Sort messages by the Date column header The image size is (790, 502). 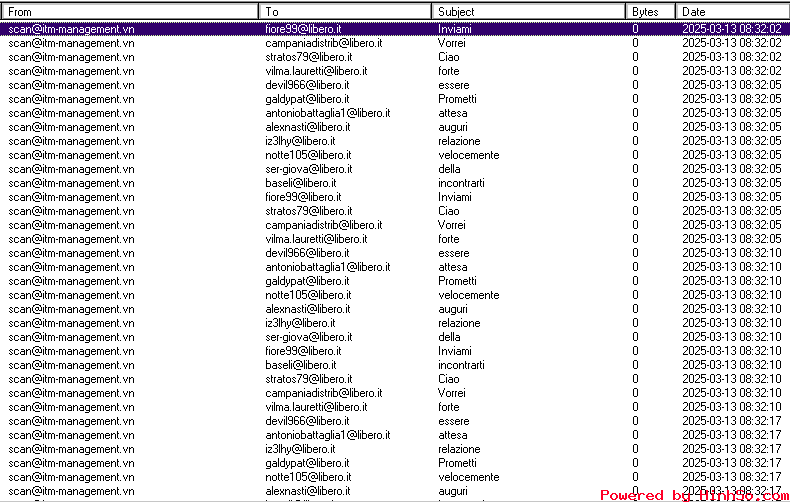click(x=733, y=12)
